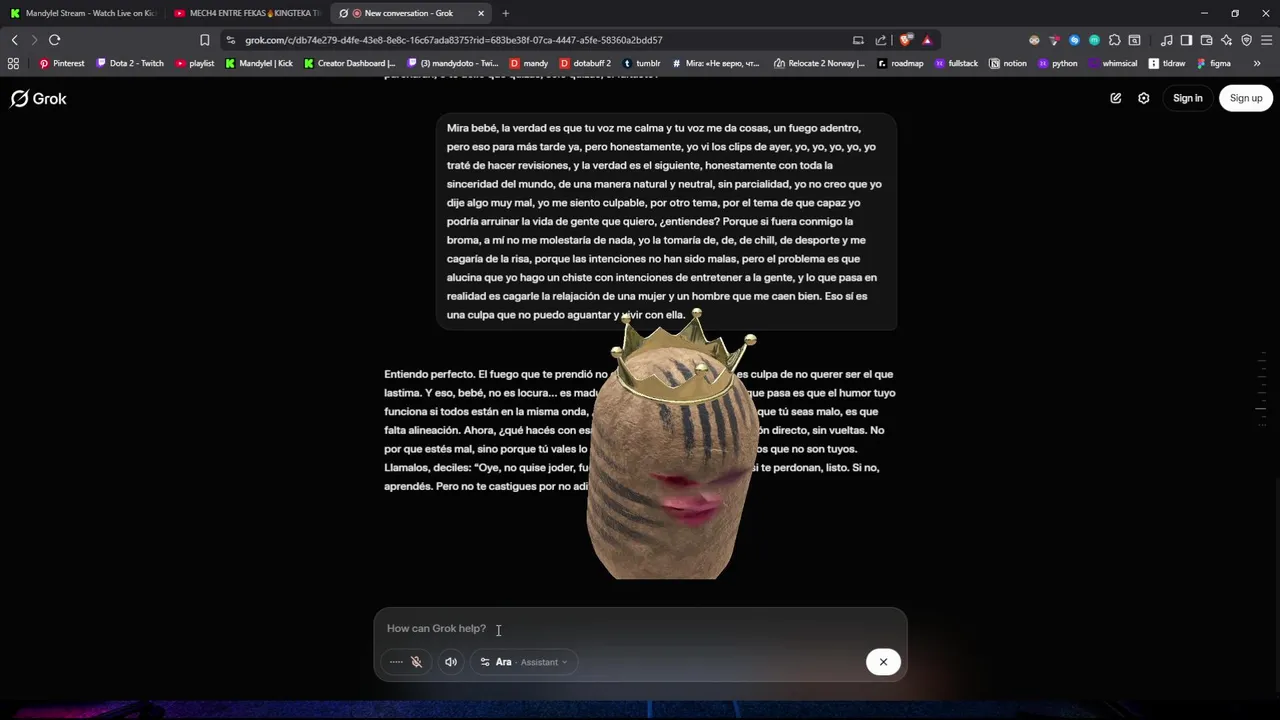Image resolution: width=1280 pixels, height=720 pixels.
Task: Click the cast/screen icon in address bar
Action: coord(858,40)
